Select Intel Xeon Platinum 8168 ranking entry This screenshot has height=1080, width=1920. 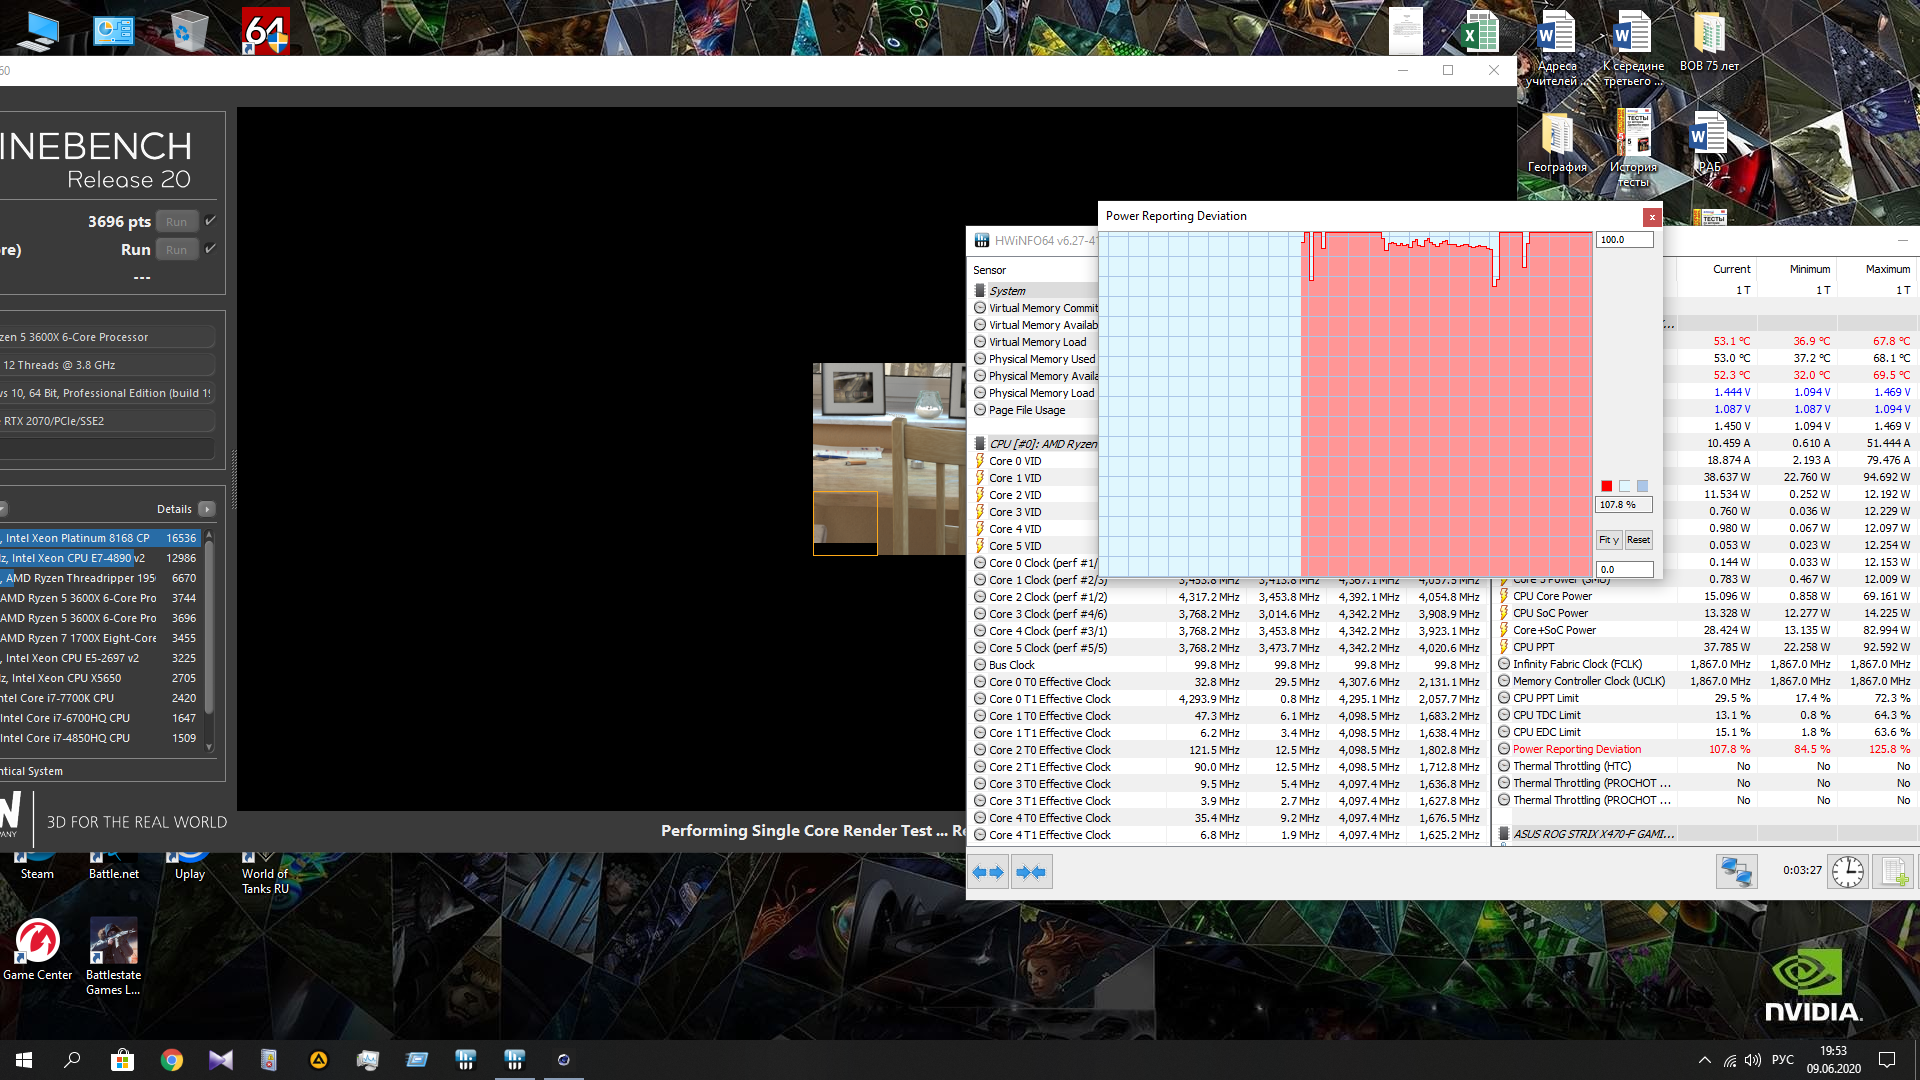(100, 538)
